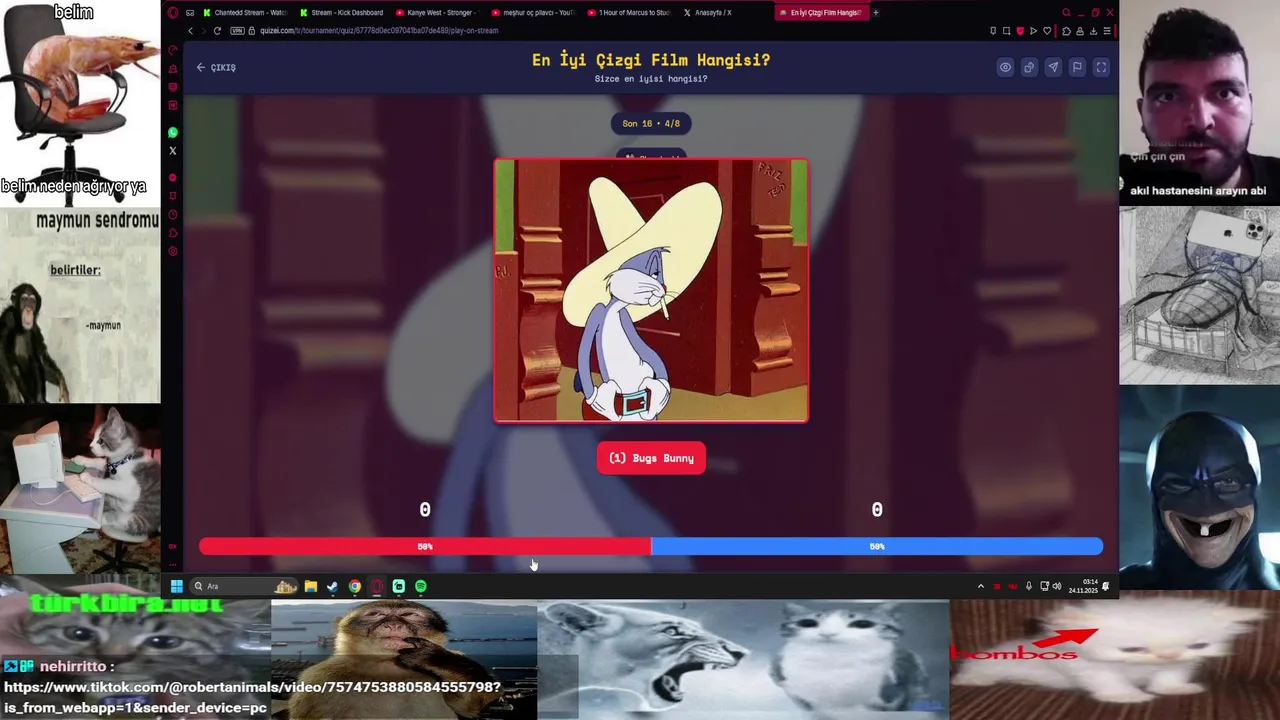Open X (Twitter) from Opera sidebar

coord(173,151)
